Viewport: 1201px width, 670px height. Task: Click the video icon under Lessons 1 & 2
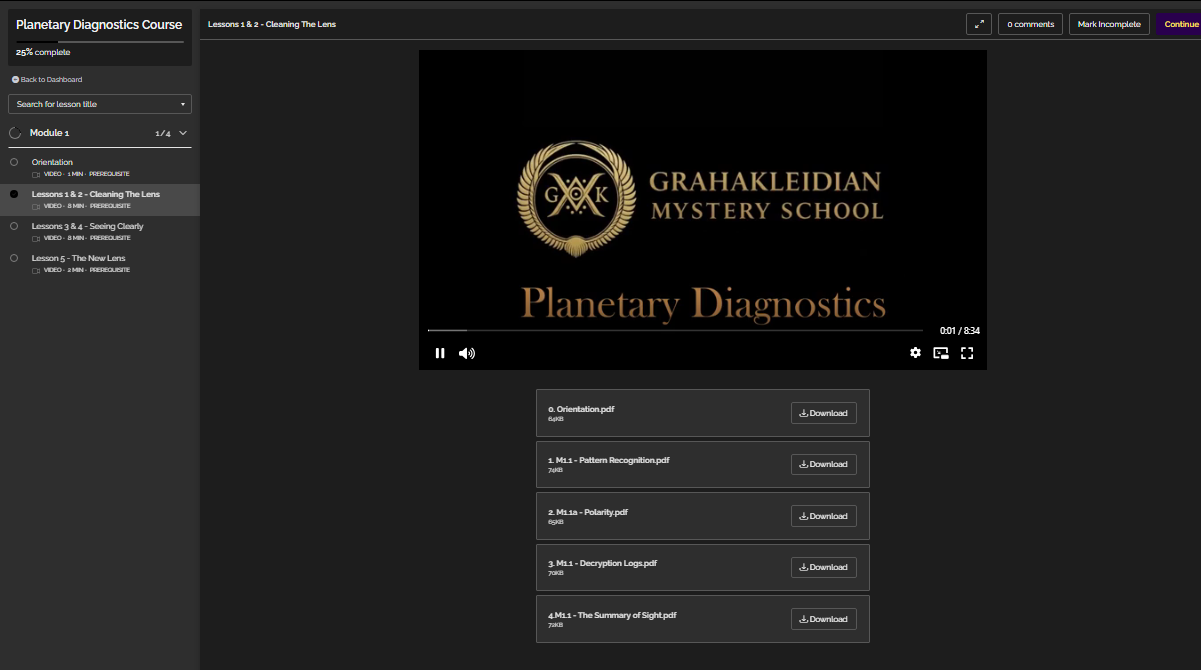tap(36, 206)
